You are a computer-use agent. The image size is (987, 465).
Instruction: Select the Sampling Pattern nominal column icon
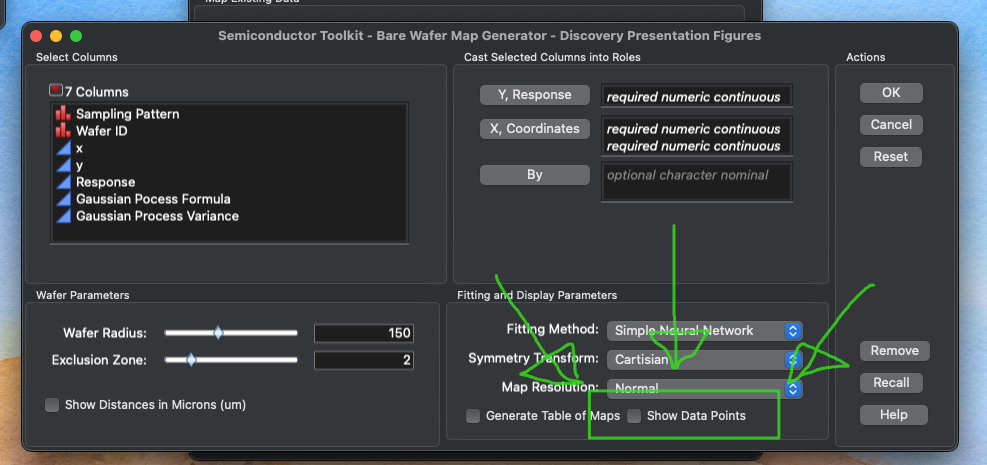pos(63,114)
